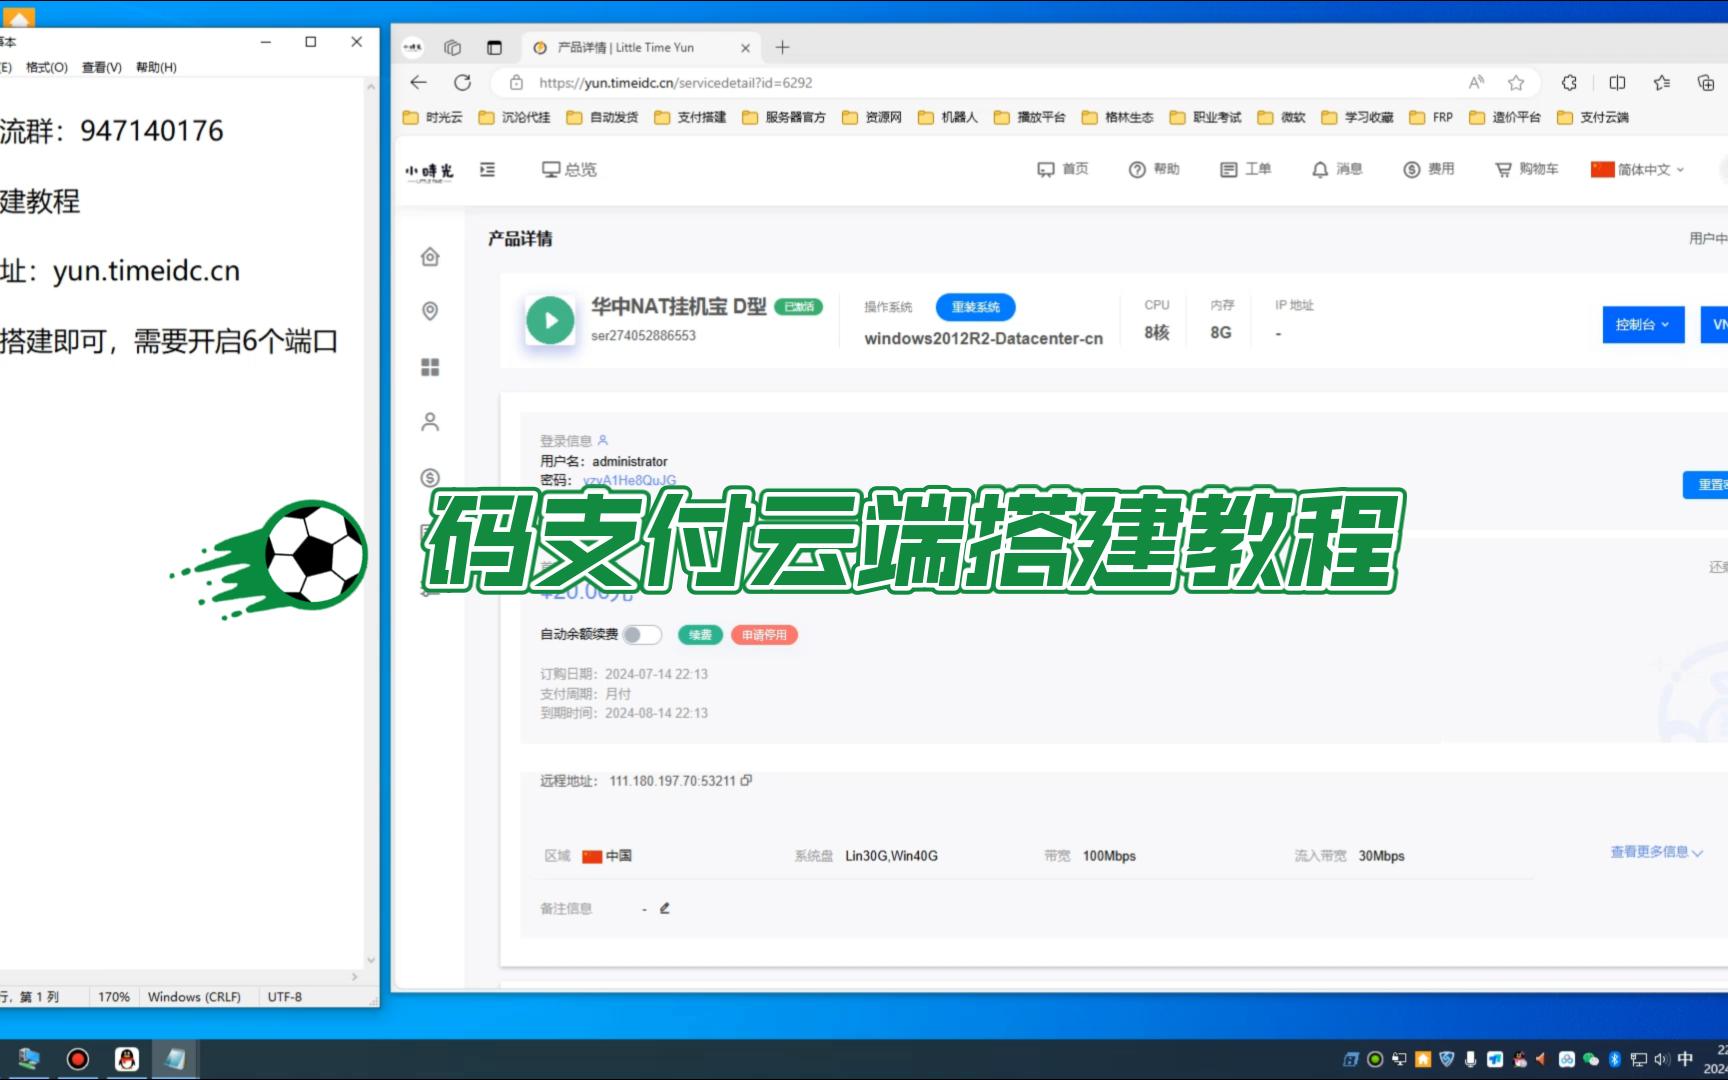Image resolution: width=1728 pixels, height=1080 pixels.
Task: Open Notepad 帮助(H) menu
Action: click(156, 67)
